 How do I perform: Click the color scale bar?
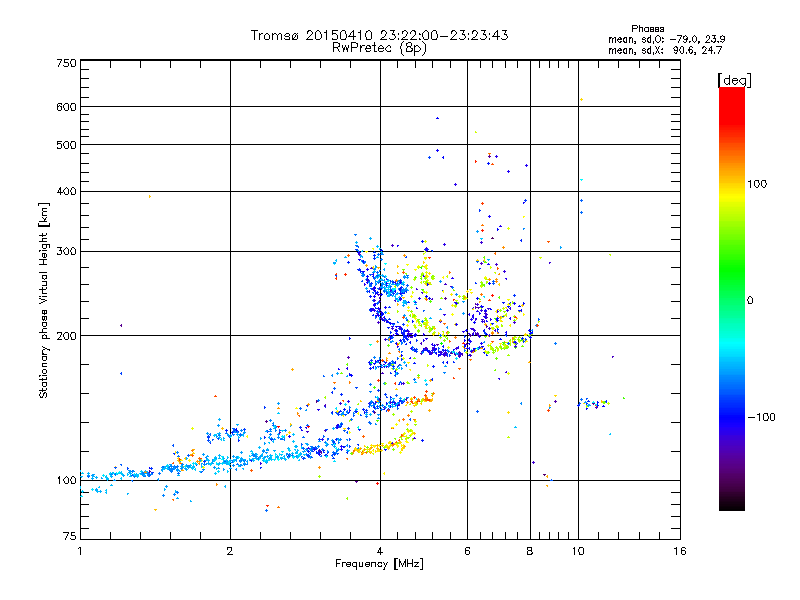pyautogui.click(x=732, y=298)
